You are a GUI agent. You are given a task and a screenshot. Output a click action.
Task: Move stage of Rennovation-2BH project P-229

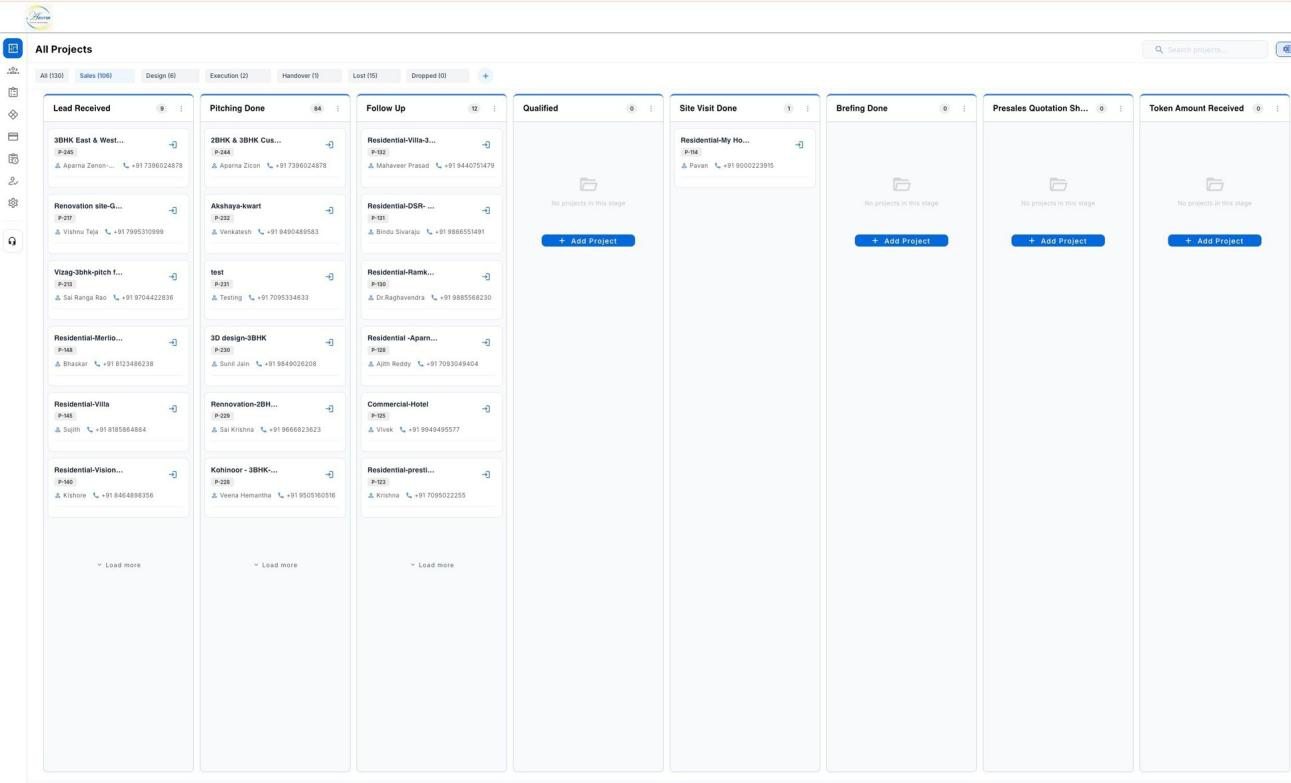click(x=330, y=408)
